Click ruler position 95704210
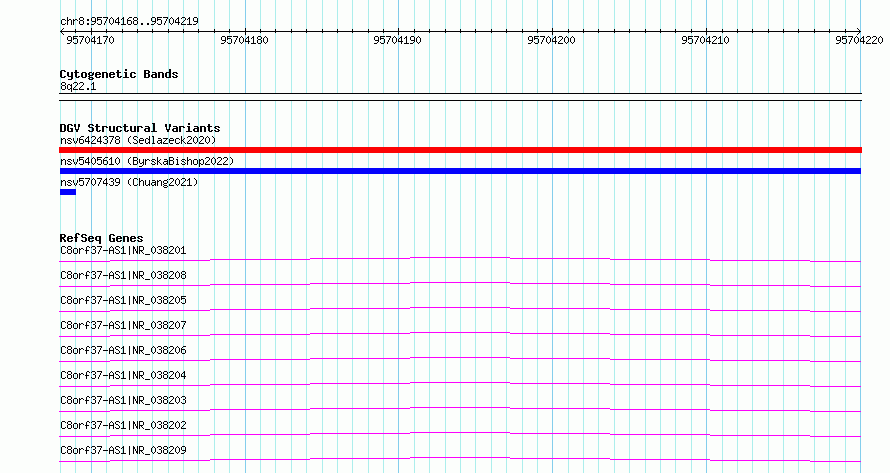The image size is (890, 473). (x=705, y=40)
